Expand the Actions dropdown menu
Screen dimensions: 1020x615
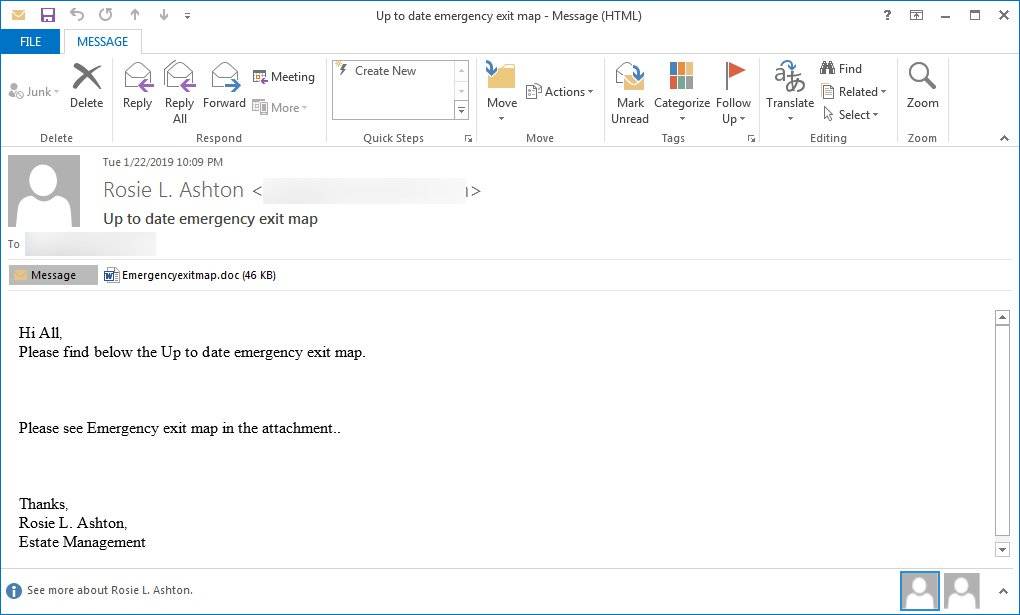[560, 92]
